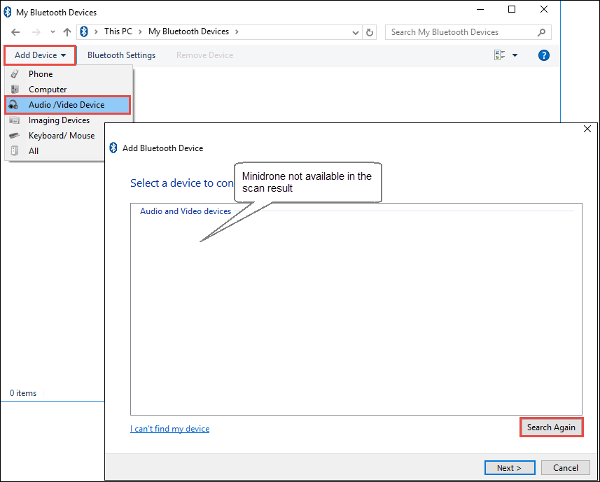Open the view options dropdown arrow
Image resolution: width=600 pixels, height=482 pixels.
515,55
